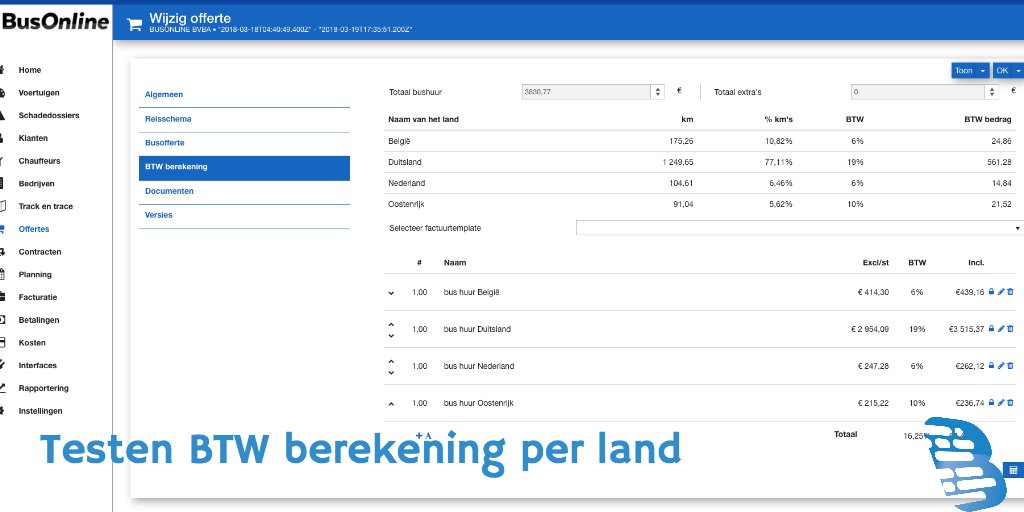Click the 77,11% km's percentage cell
The image size is (1024, 512).
778,162
